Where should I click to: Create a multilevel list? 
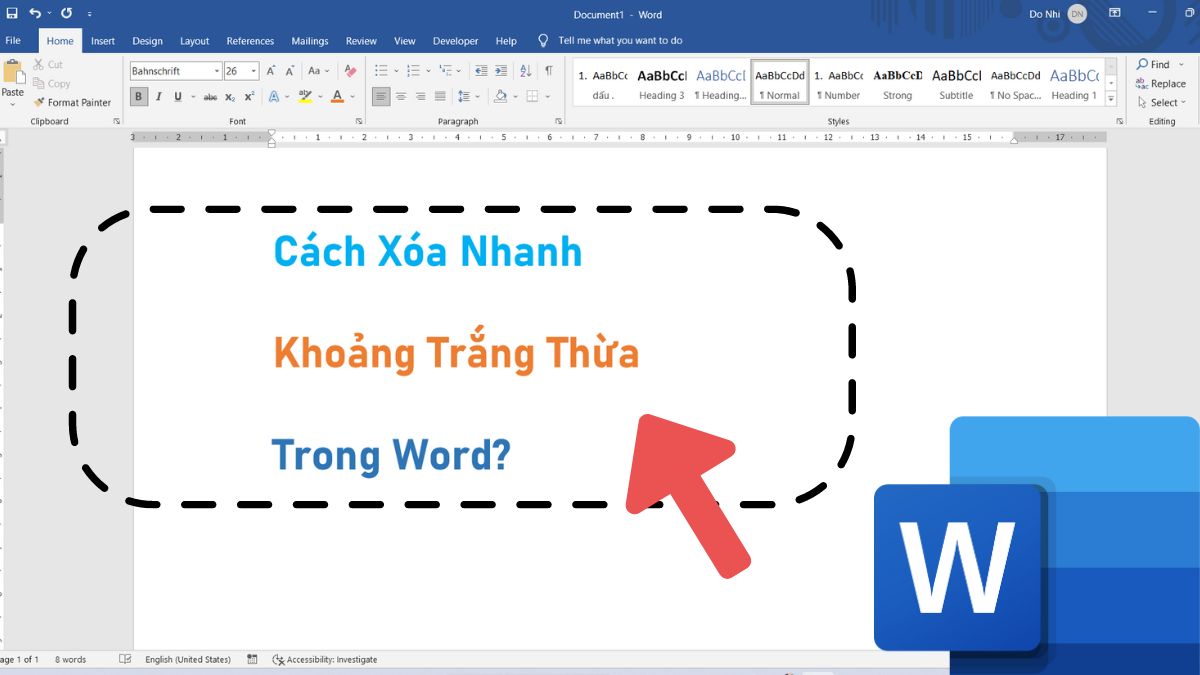(x=445, y=71)
